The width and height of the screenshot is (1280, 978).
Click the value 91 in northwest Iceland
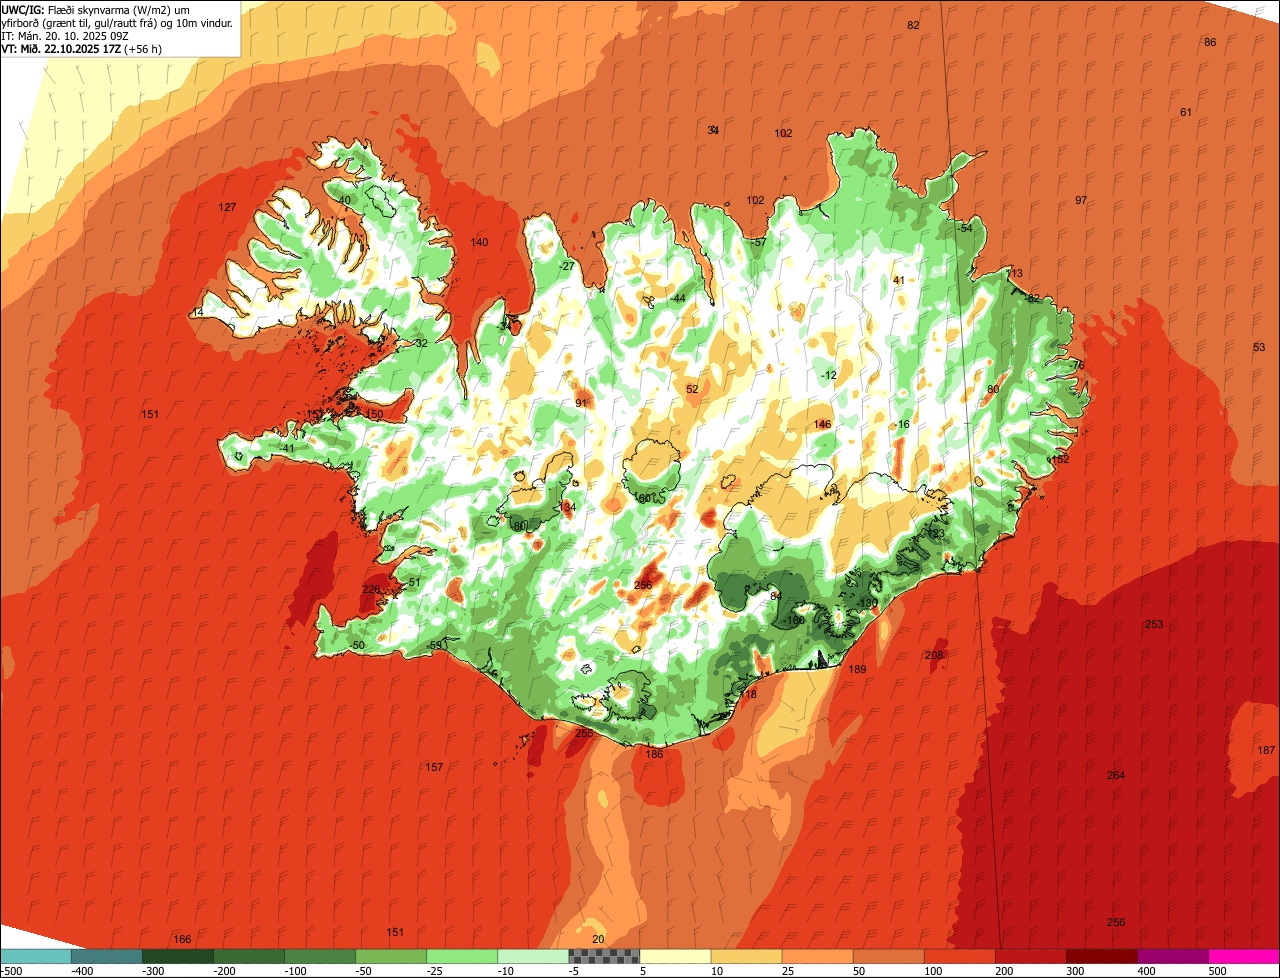(581, 403)
